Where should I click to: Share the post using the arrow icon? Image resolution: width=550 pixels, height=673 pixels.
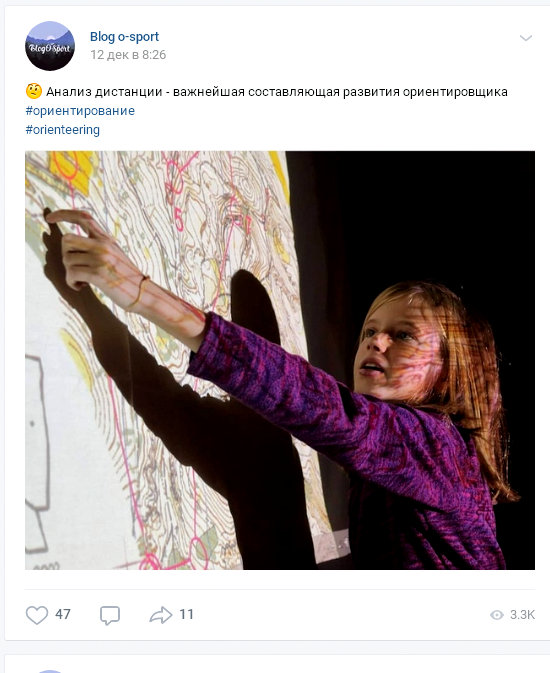[x=161, y=615]
